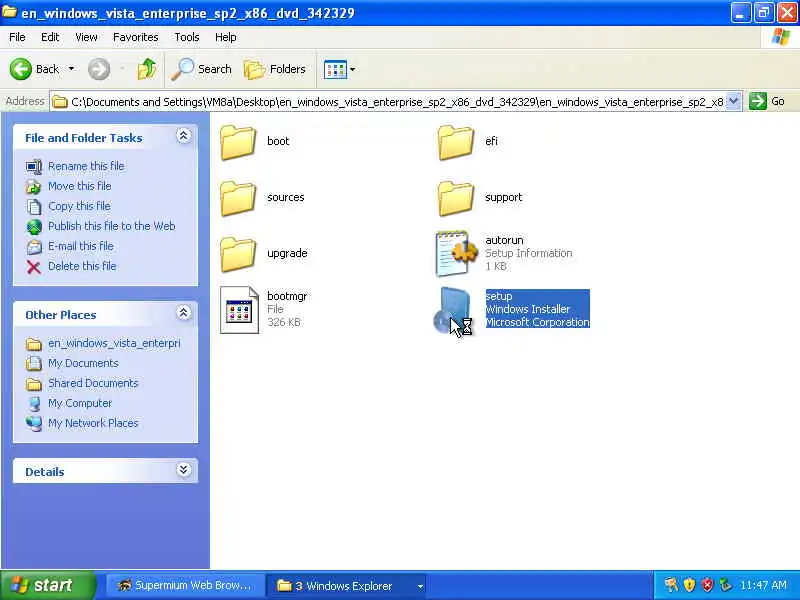Open the Tools menu
The height and width of the screenshot is (600, 800).
[x=187, y=37]
